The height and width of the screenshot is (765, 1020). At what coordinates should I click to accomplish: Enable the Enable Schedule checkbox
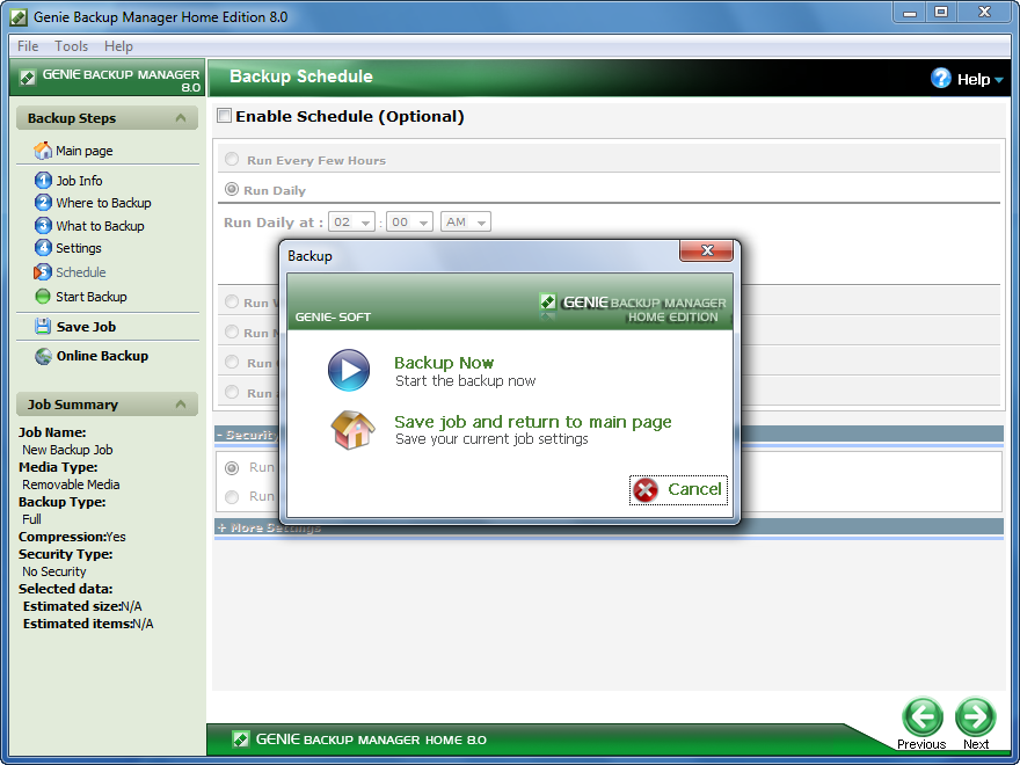coord(224,116)
